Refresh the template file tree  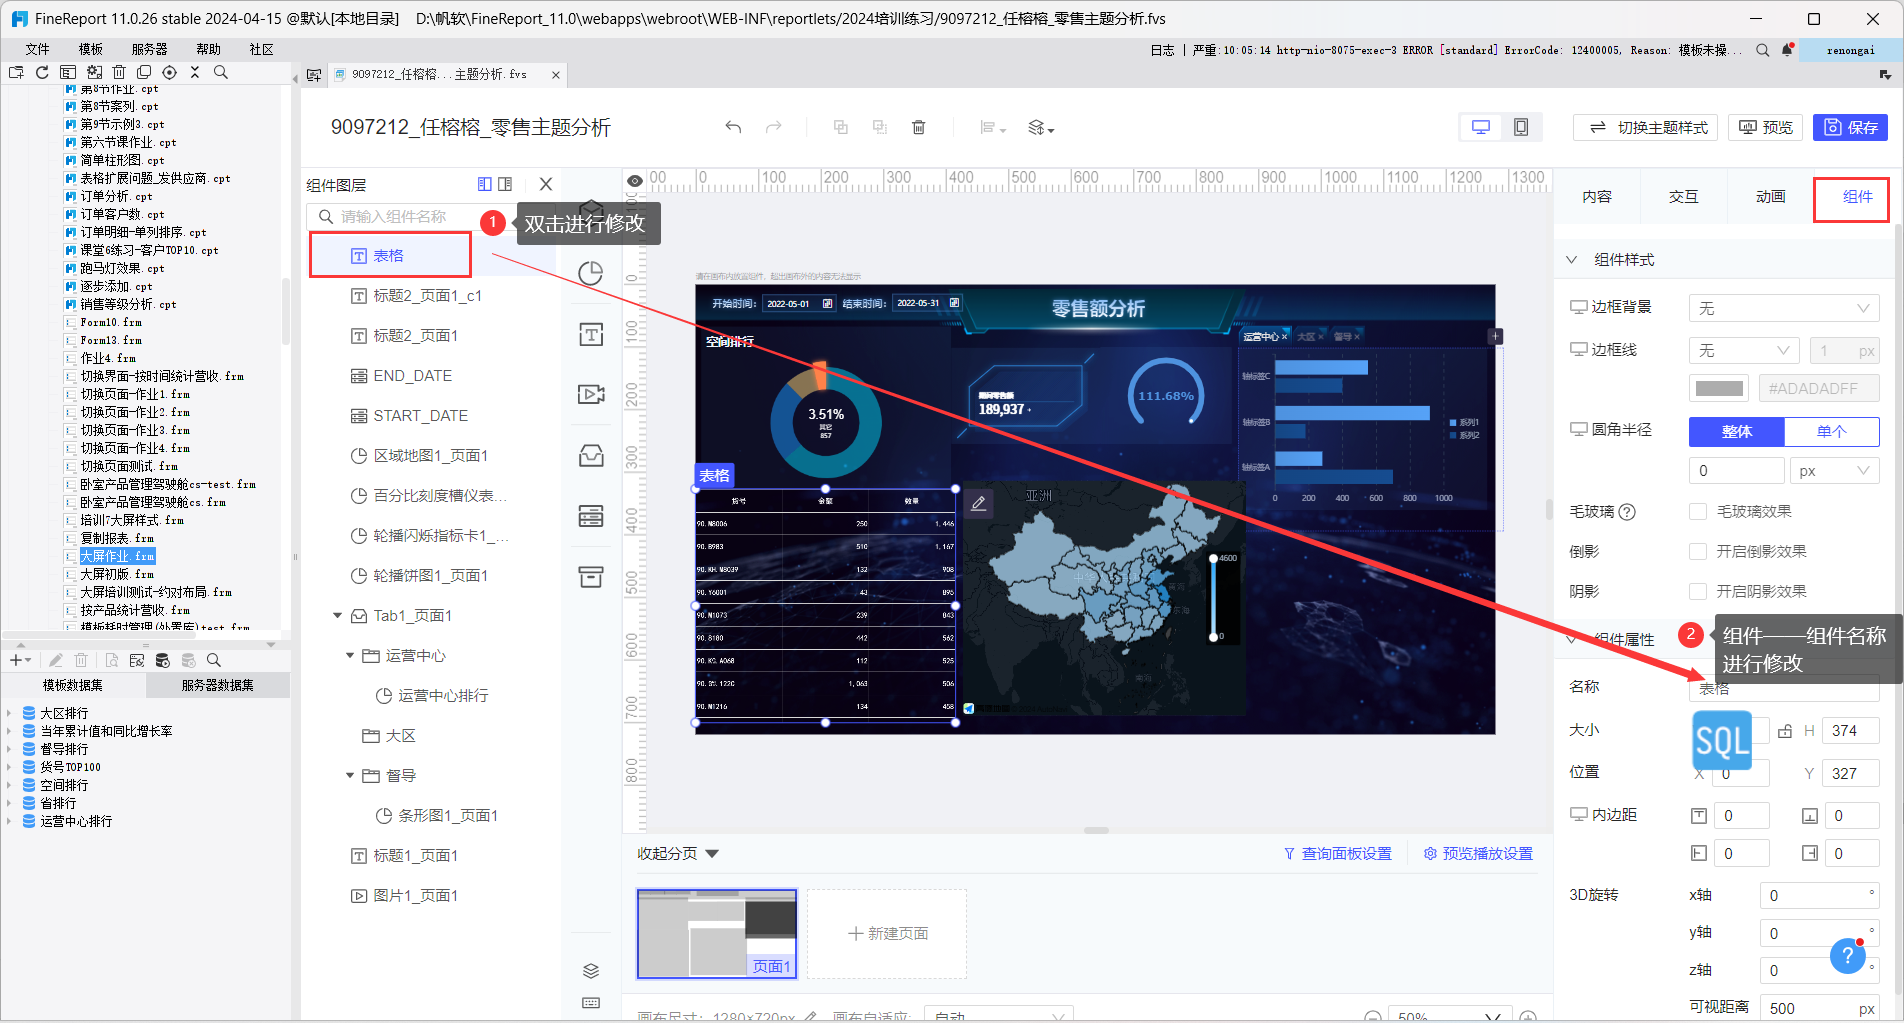click(42, 72)
